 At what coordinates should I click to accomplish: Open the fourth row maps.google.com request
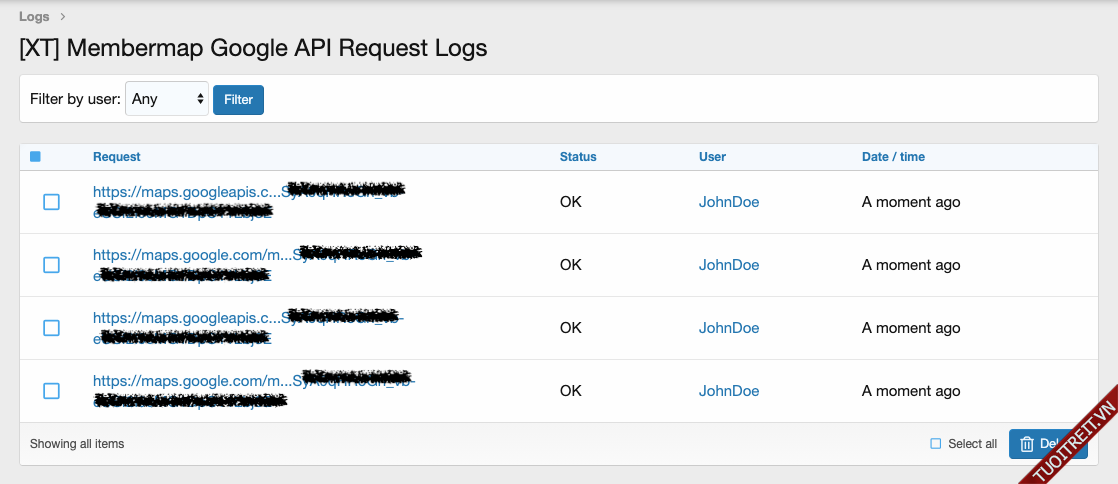(190, 381)
